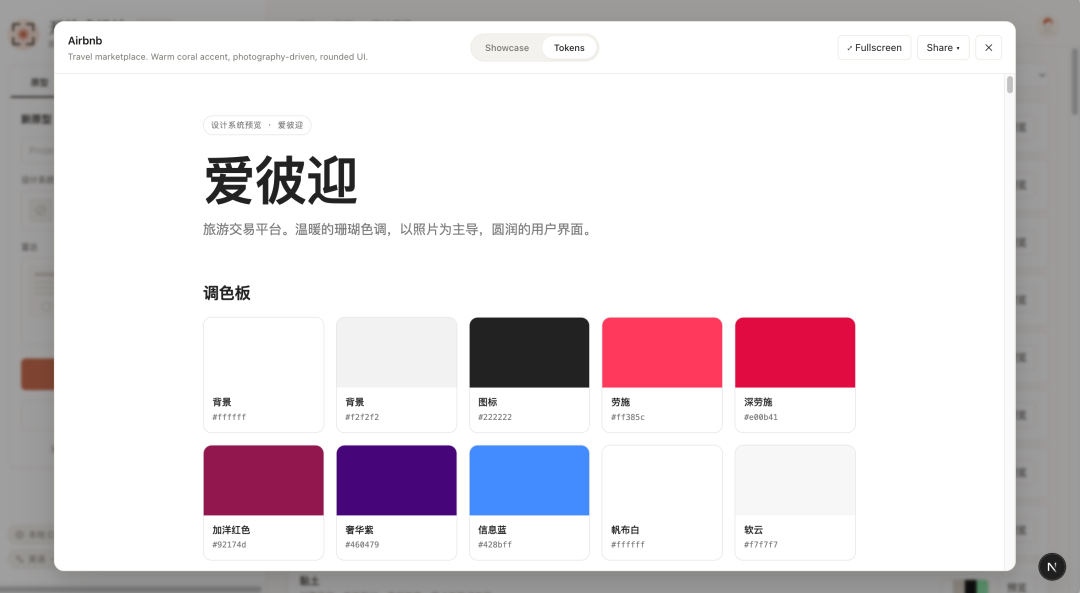The image size is (1080, 593).
Task: Click the #428bff hex code label
Action: click(x=495, y=544)
